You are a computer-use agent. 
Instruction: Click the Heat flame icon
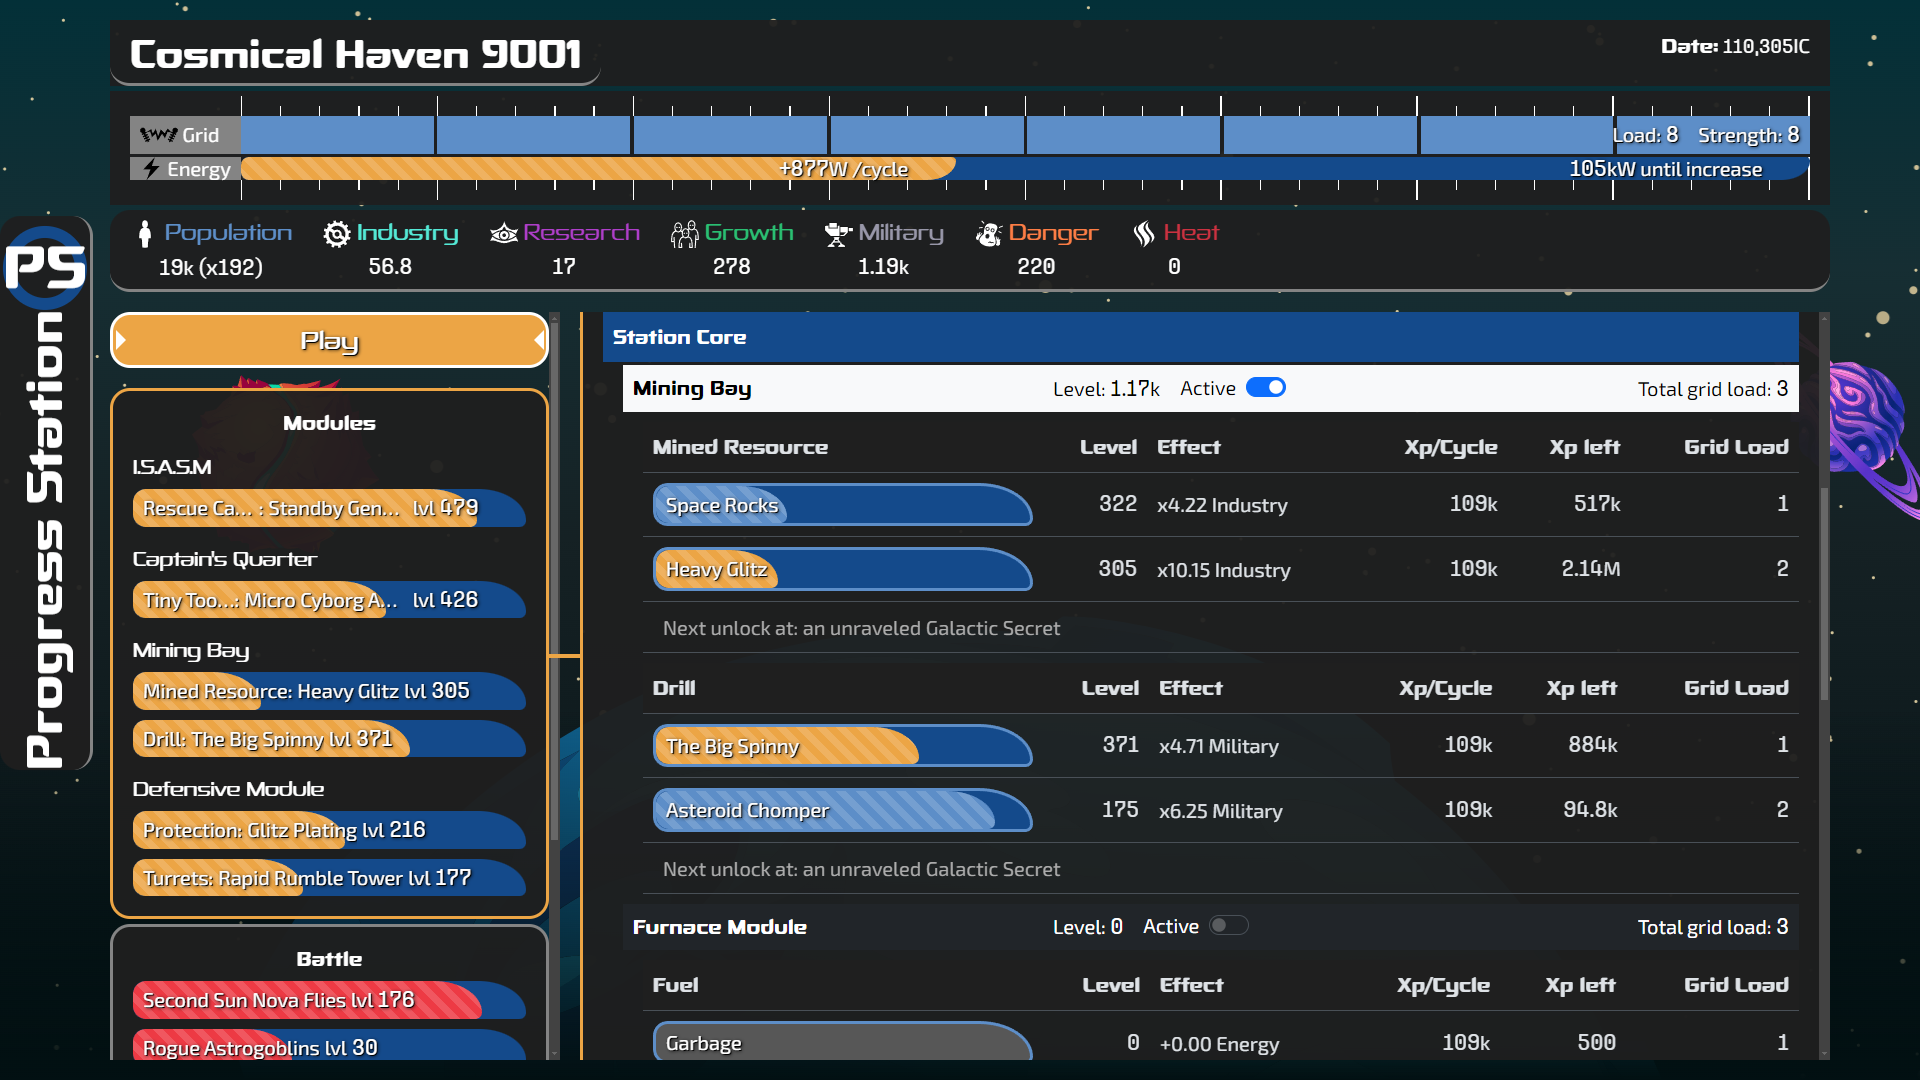pos(1144,233)
